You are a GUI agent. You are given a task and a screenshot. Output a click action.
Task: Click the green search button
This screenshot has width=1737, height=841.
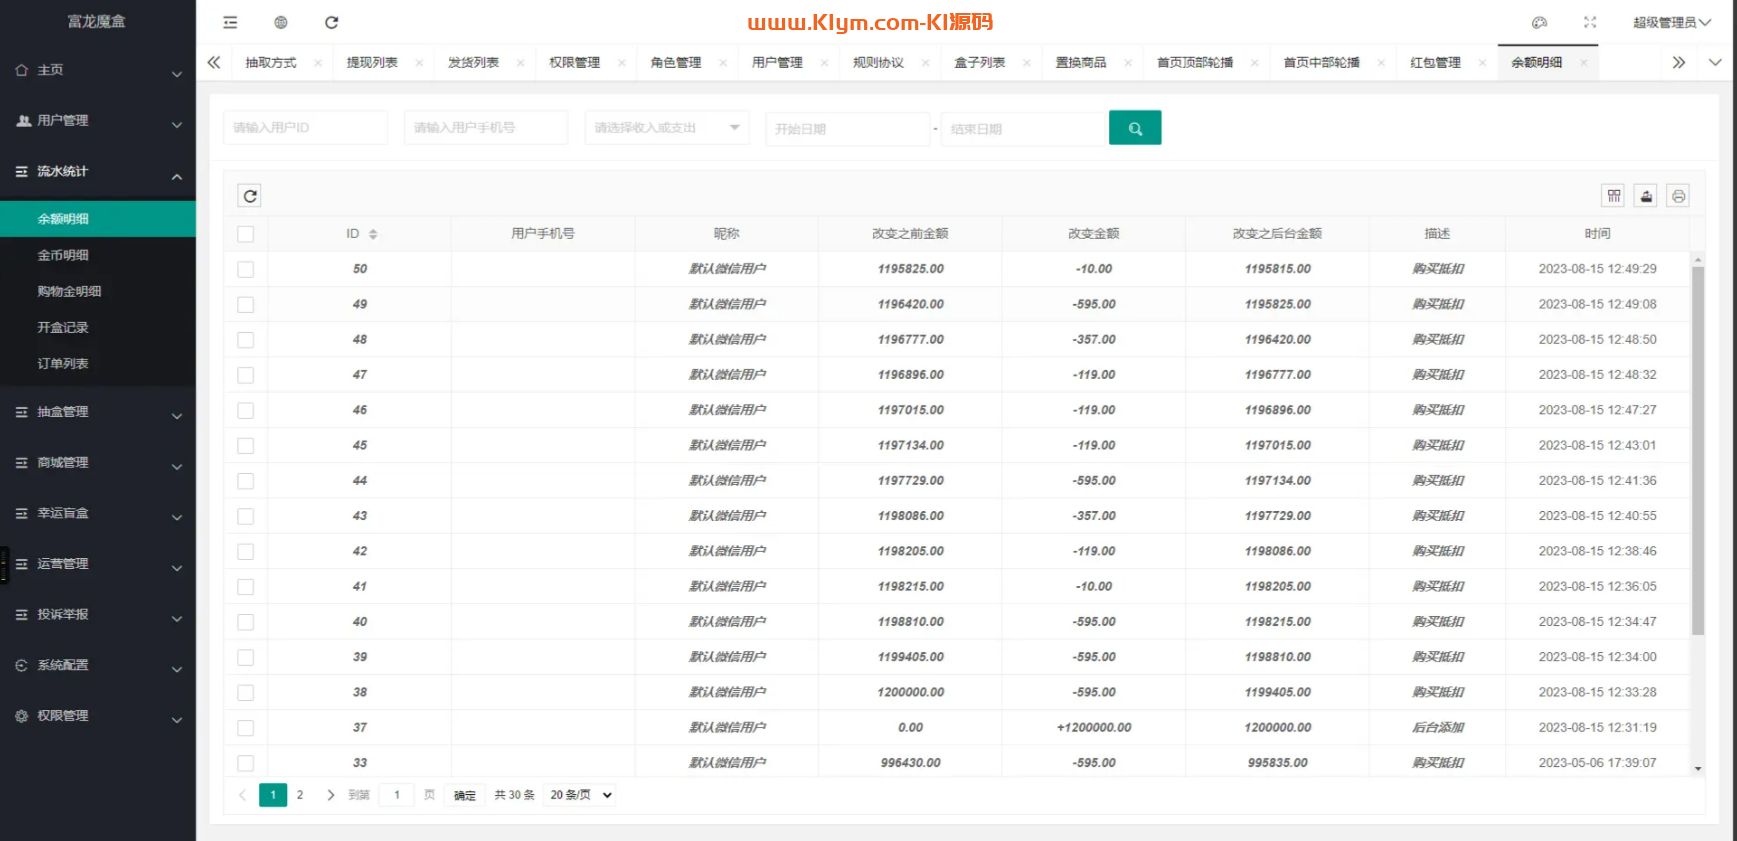tap(1134, 128)
